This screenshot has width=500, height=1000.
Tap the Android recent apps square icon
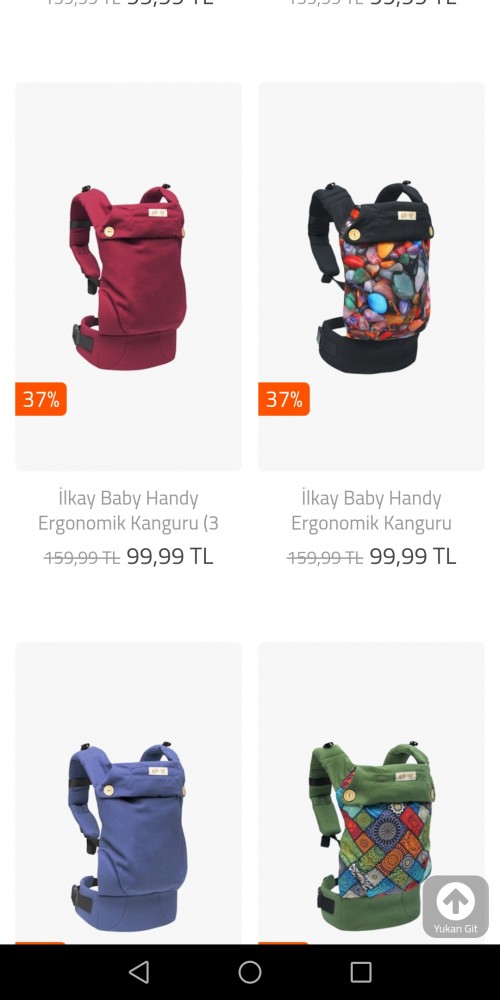click(361, 972)
